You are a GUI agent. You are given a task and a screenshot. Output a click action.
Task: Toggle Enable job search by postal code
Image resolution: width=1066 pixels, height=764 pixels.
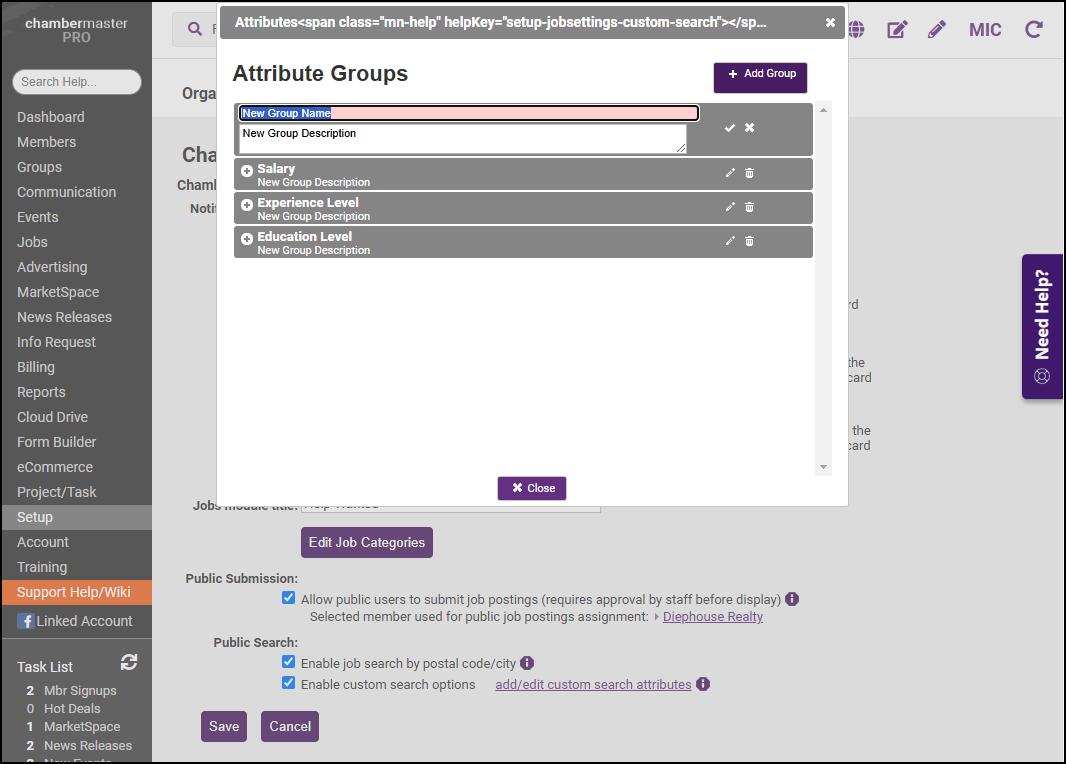(x=289, y=662)
